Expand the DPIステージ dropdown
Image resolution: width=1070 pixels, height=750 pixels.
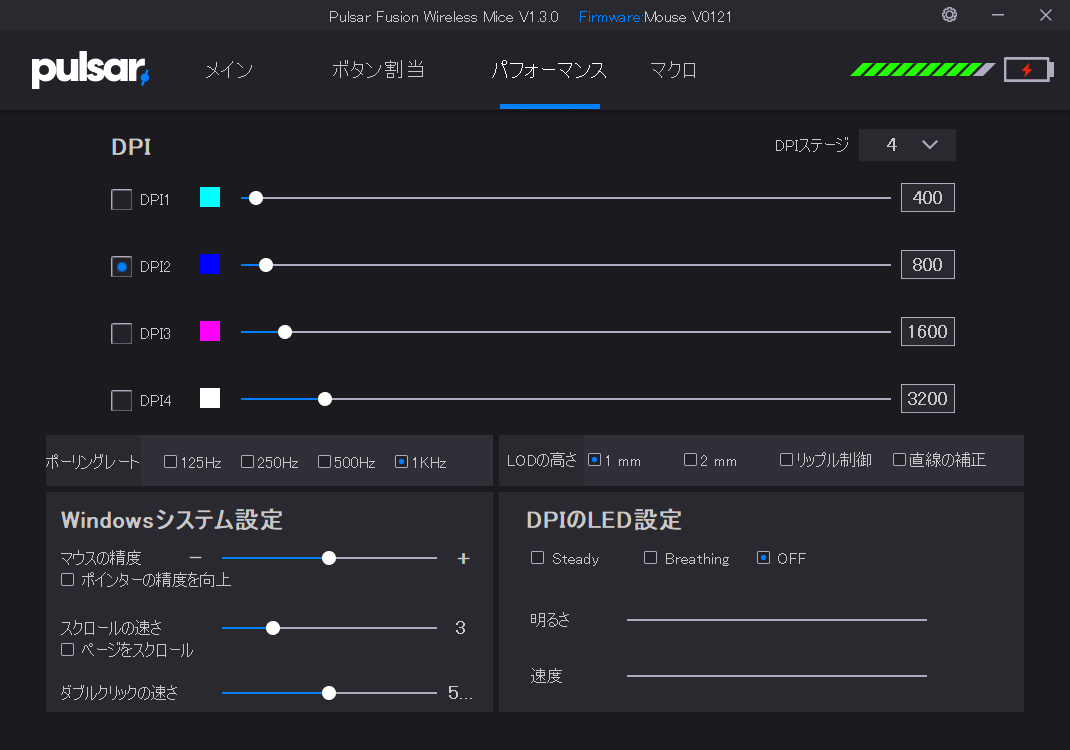pyautogui.click(x=907, y=145)
